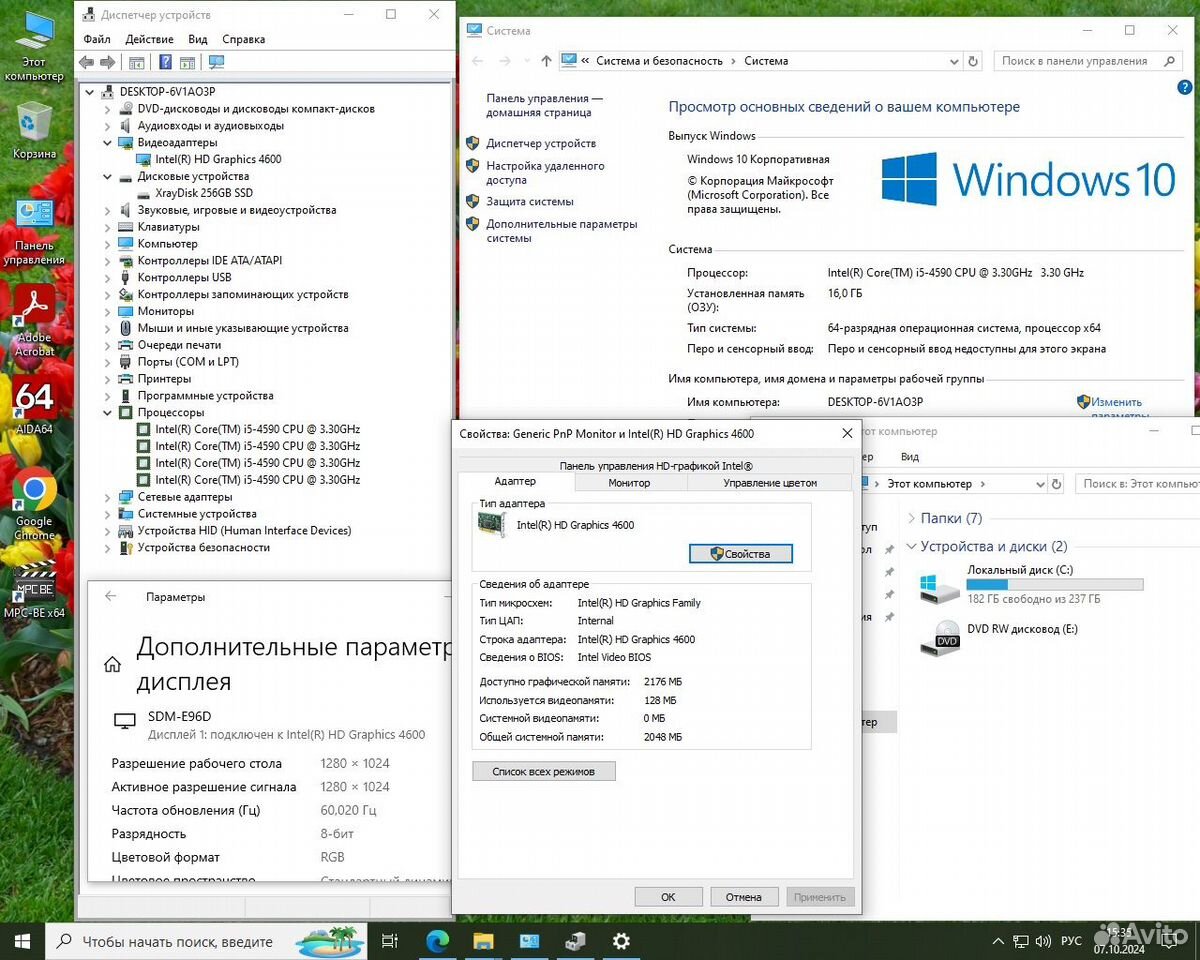Open File Explorer from the taskbar

click(483, 941)
